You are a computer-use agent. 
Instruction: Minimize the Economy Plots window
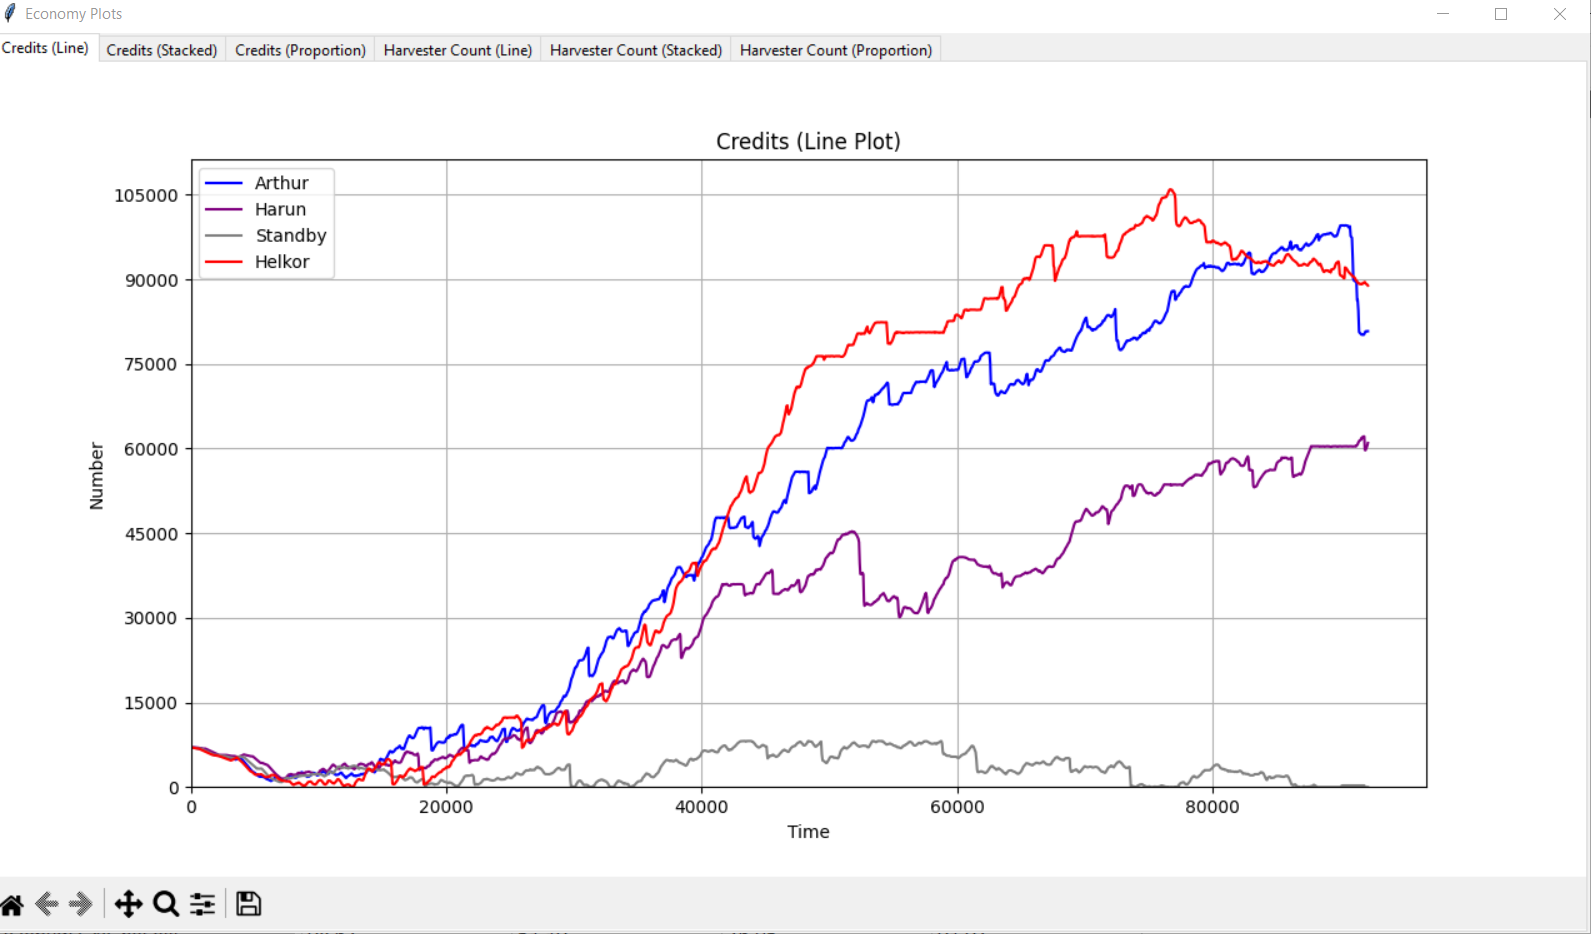pyautogui.click(x=1443, y=14)
